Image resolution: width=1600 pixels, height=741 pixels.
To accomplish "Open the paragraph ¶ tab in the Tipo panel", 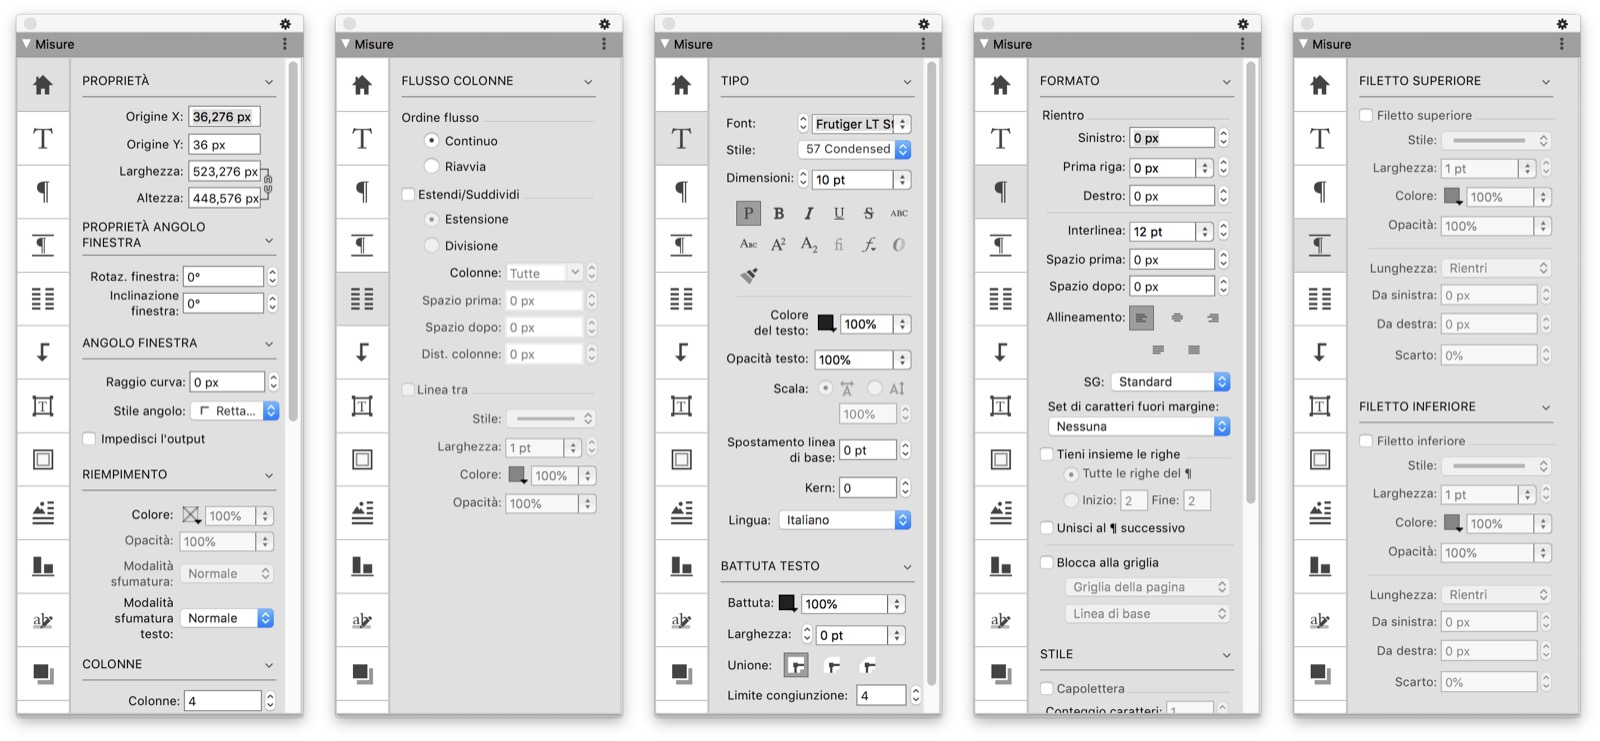I will click(x=681, y=192).
